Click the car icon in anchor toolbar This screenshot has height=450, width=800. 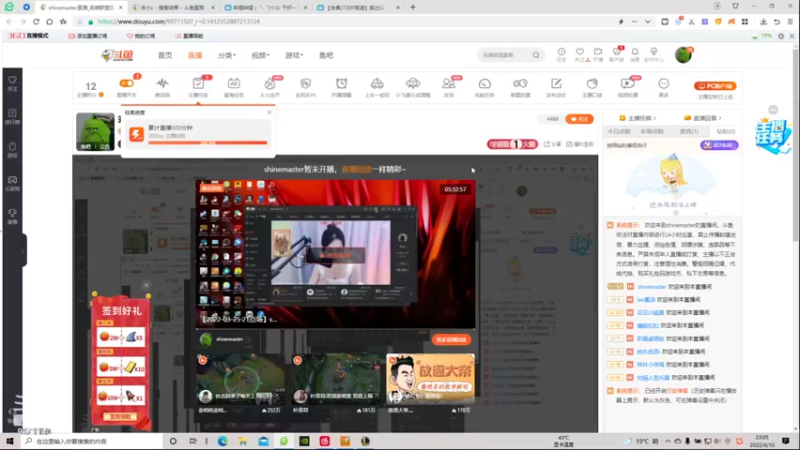coord(377,83)
